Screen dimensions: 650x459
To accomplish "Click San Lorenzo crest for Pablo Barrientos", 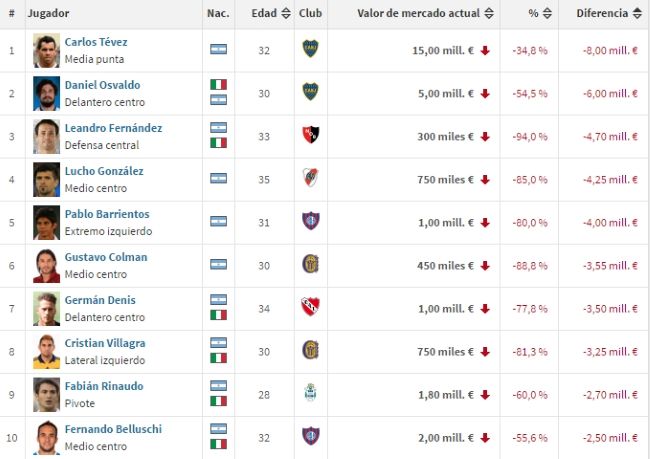I will 310,221.
